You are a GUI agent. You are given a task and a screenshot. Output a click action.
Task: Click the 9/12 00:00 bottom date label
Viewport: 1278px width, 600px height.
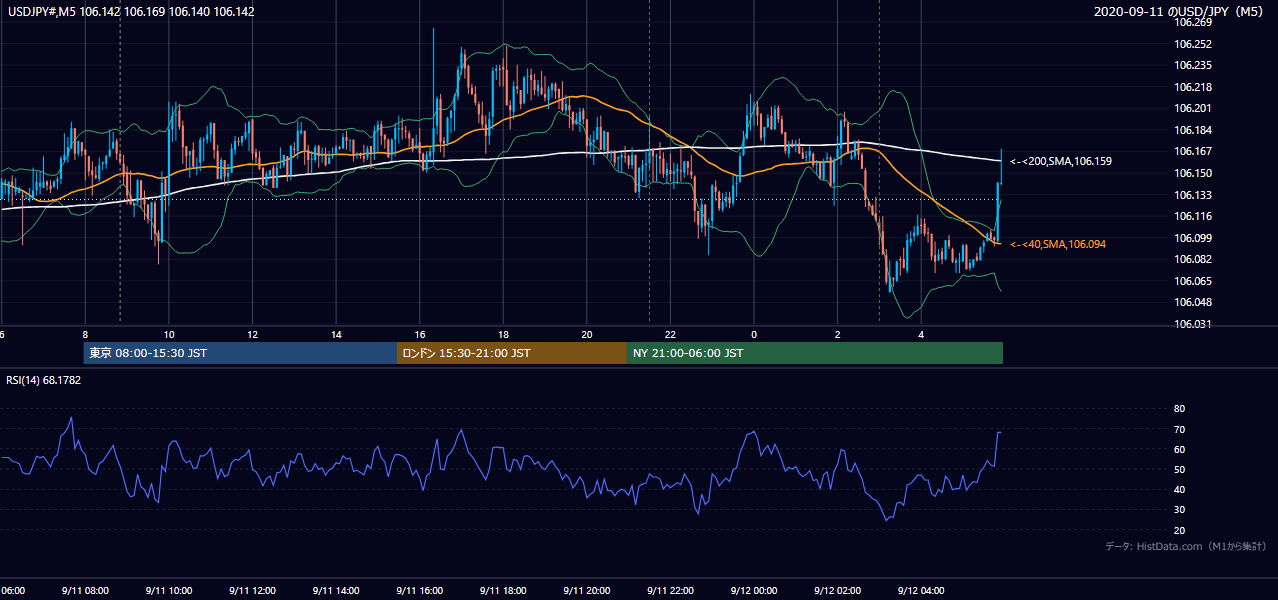tap(754, 590)
